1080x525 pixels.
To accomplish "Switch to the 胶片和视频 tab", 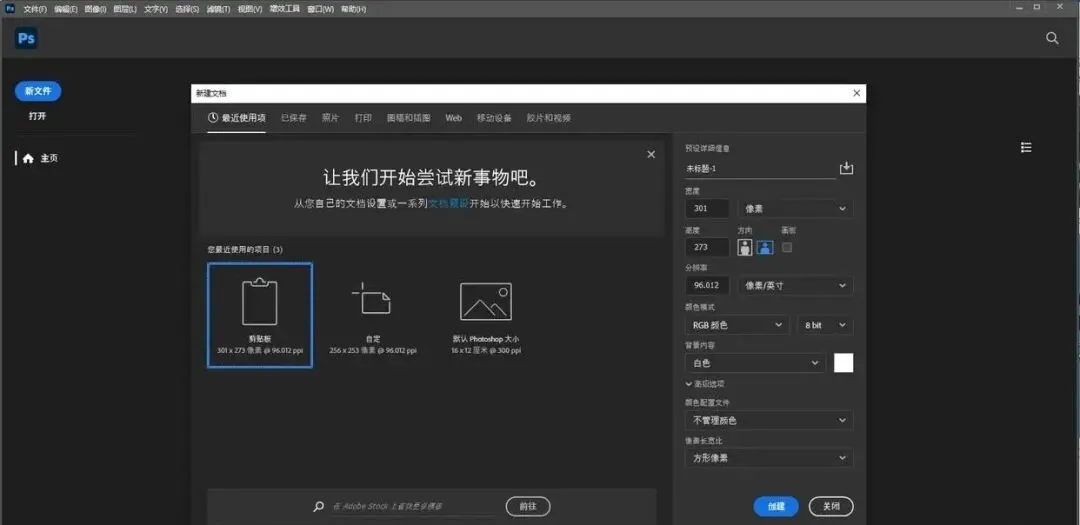I will (x=549, y=119).
